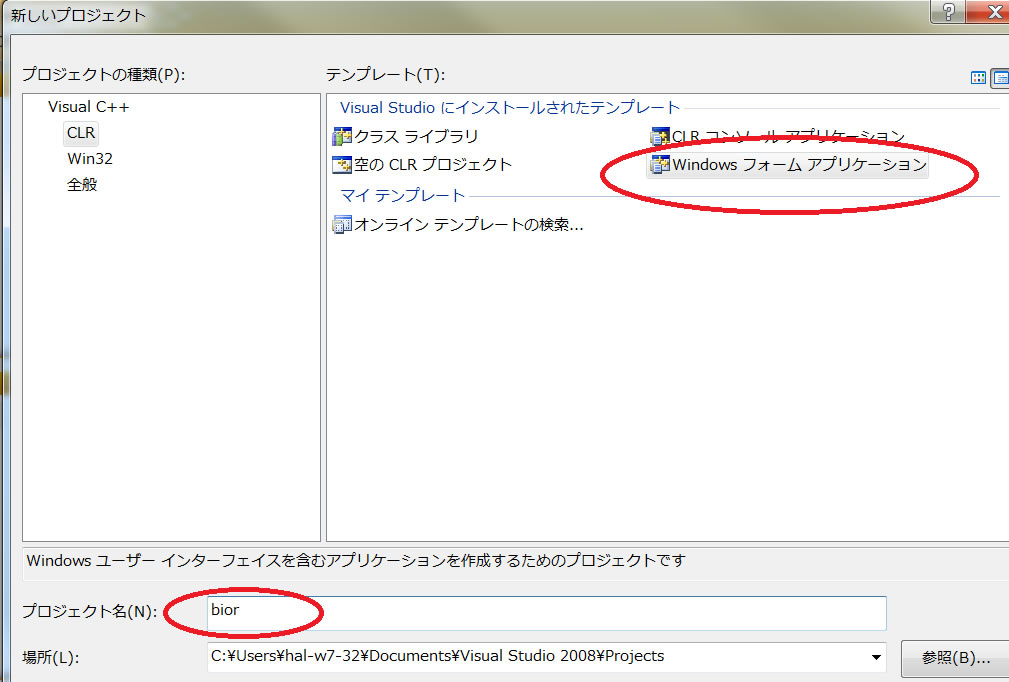The width and height of the screenshot is (1009, 682).
Task: Click the クラス ライブラリ template icon
Action: [x=342, y=136]
